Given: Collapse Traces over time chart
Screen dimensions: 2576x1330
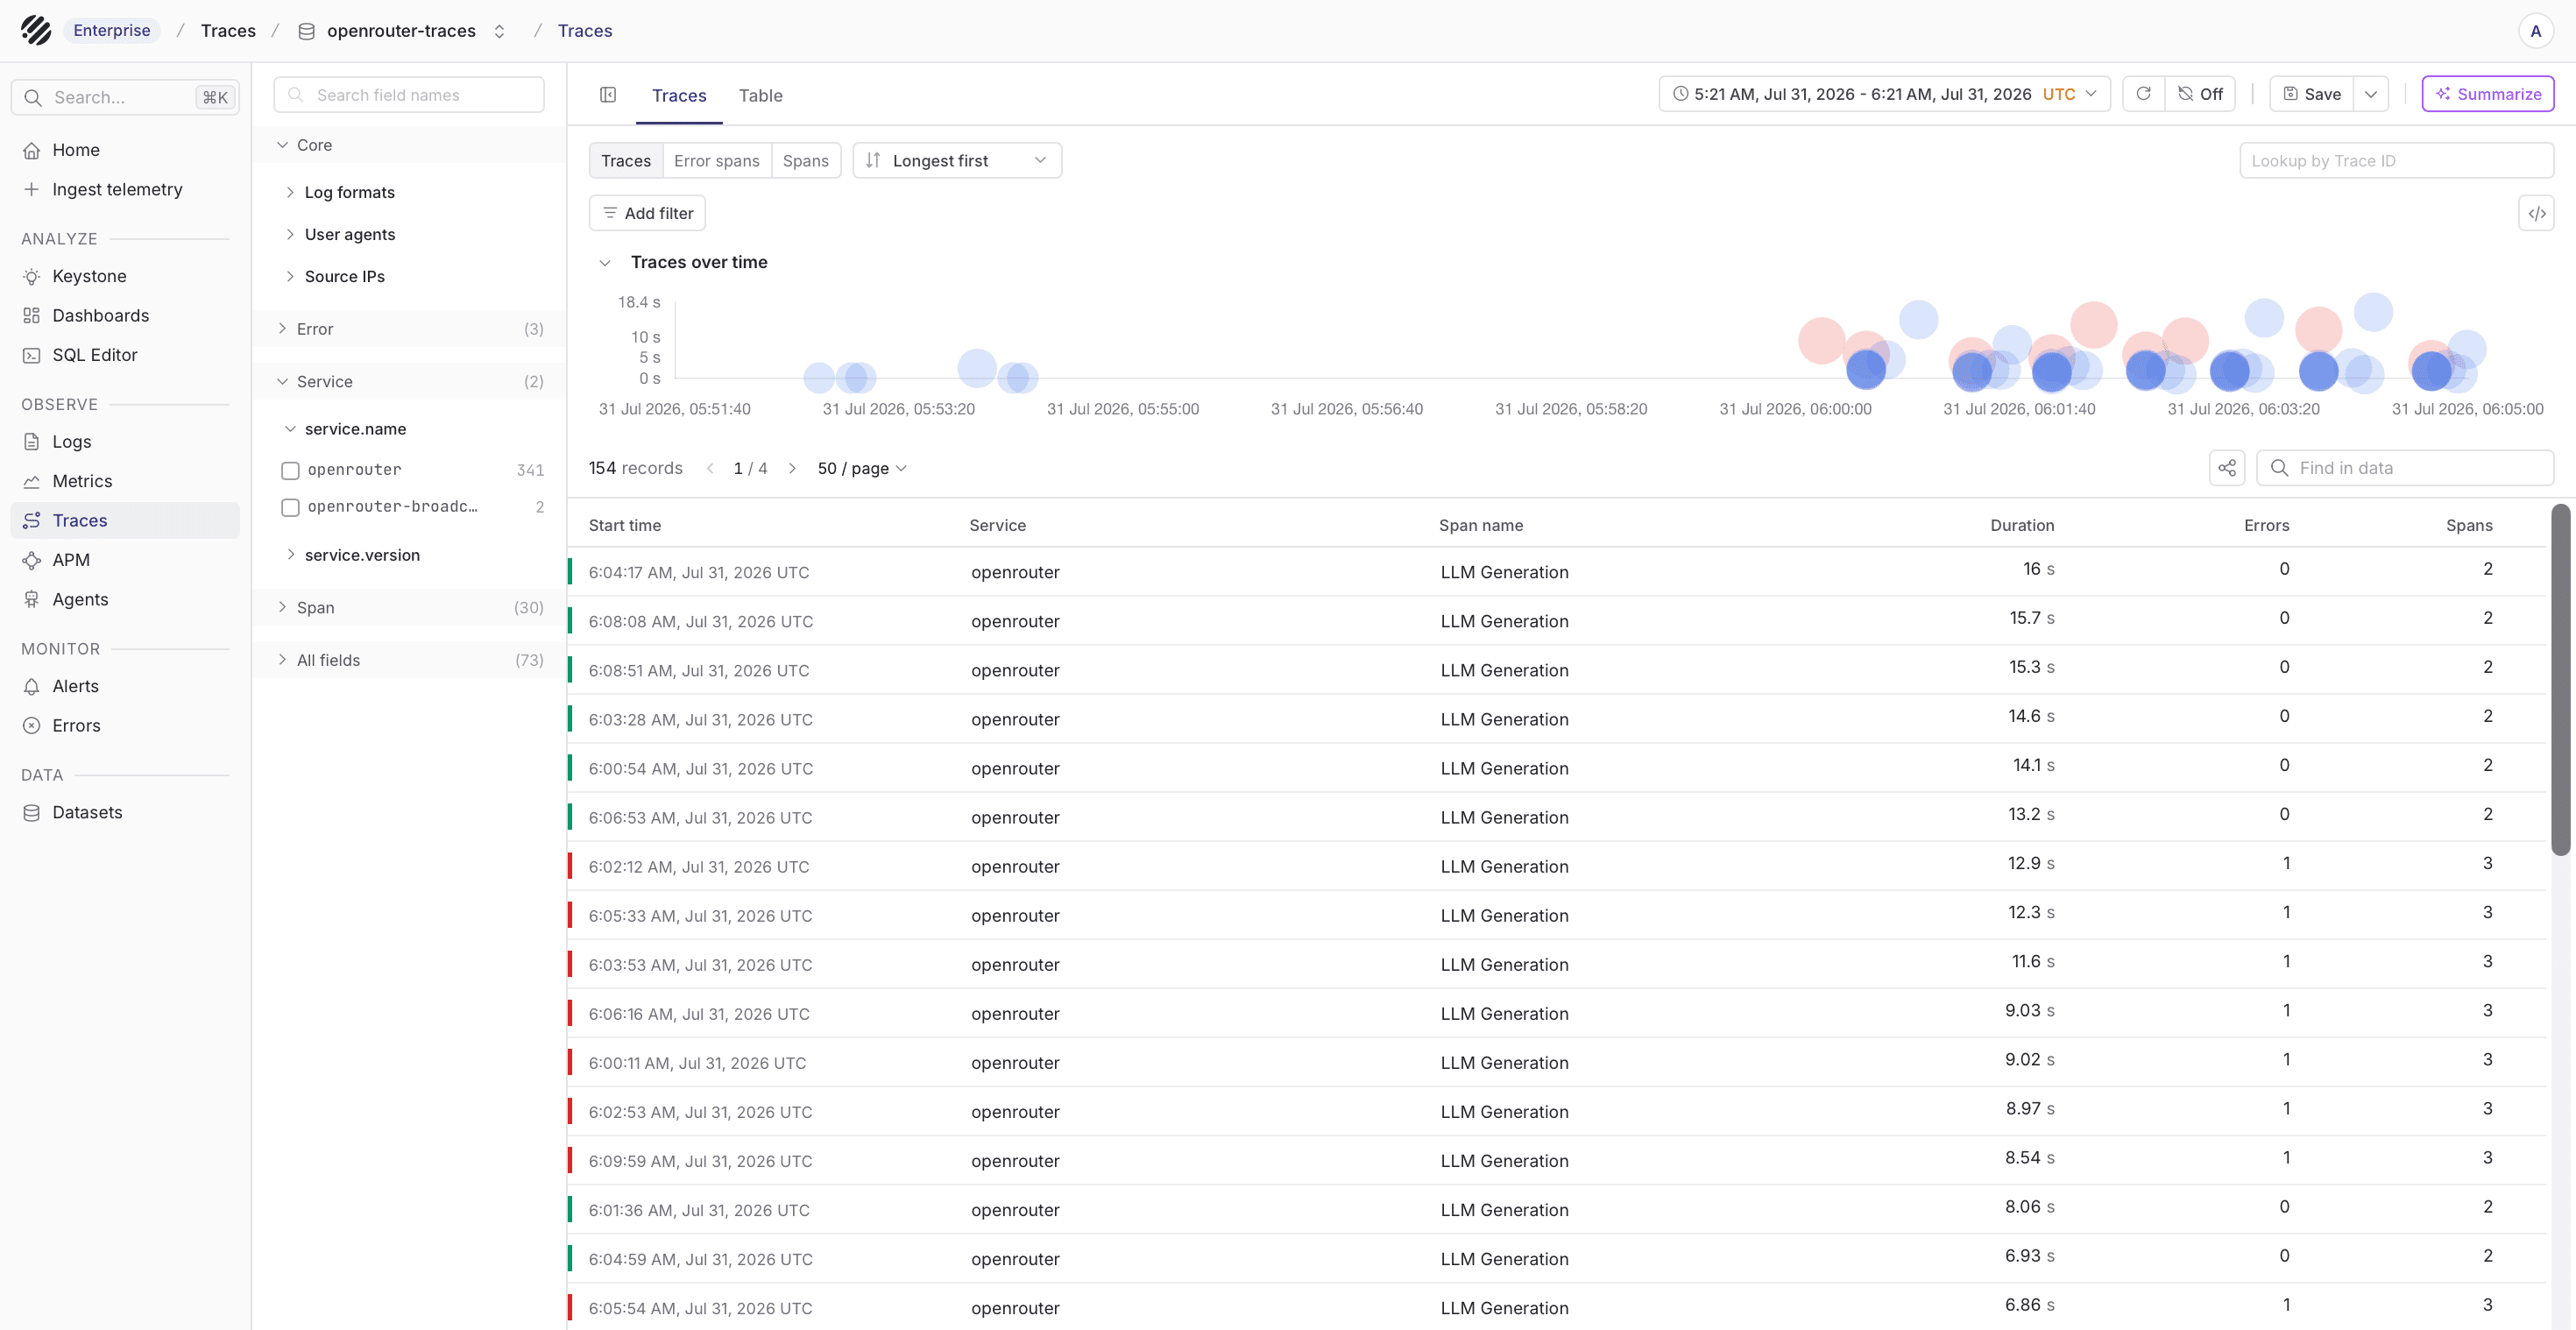Looking at the screenshot, I should click(x=604, y=263).
